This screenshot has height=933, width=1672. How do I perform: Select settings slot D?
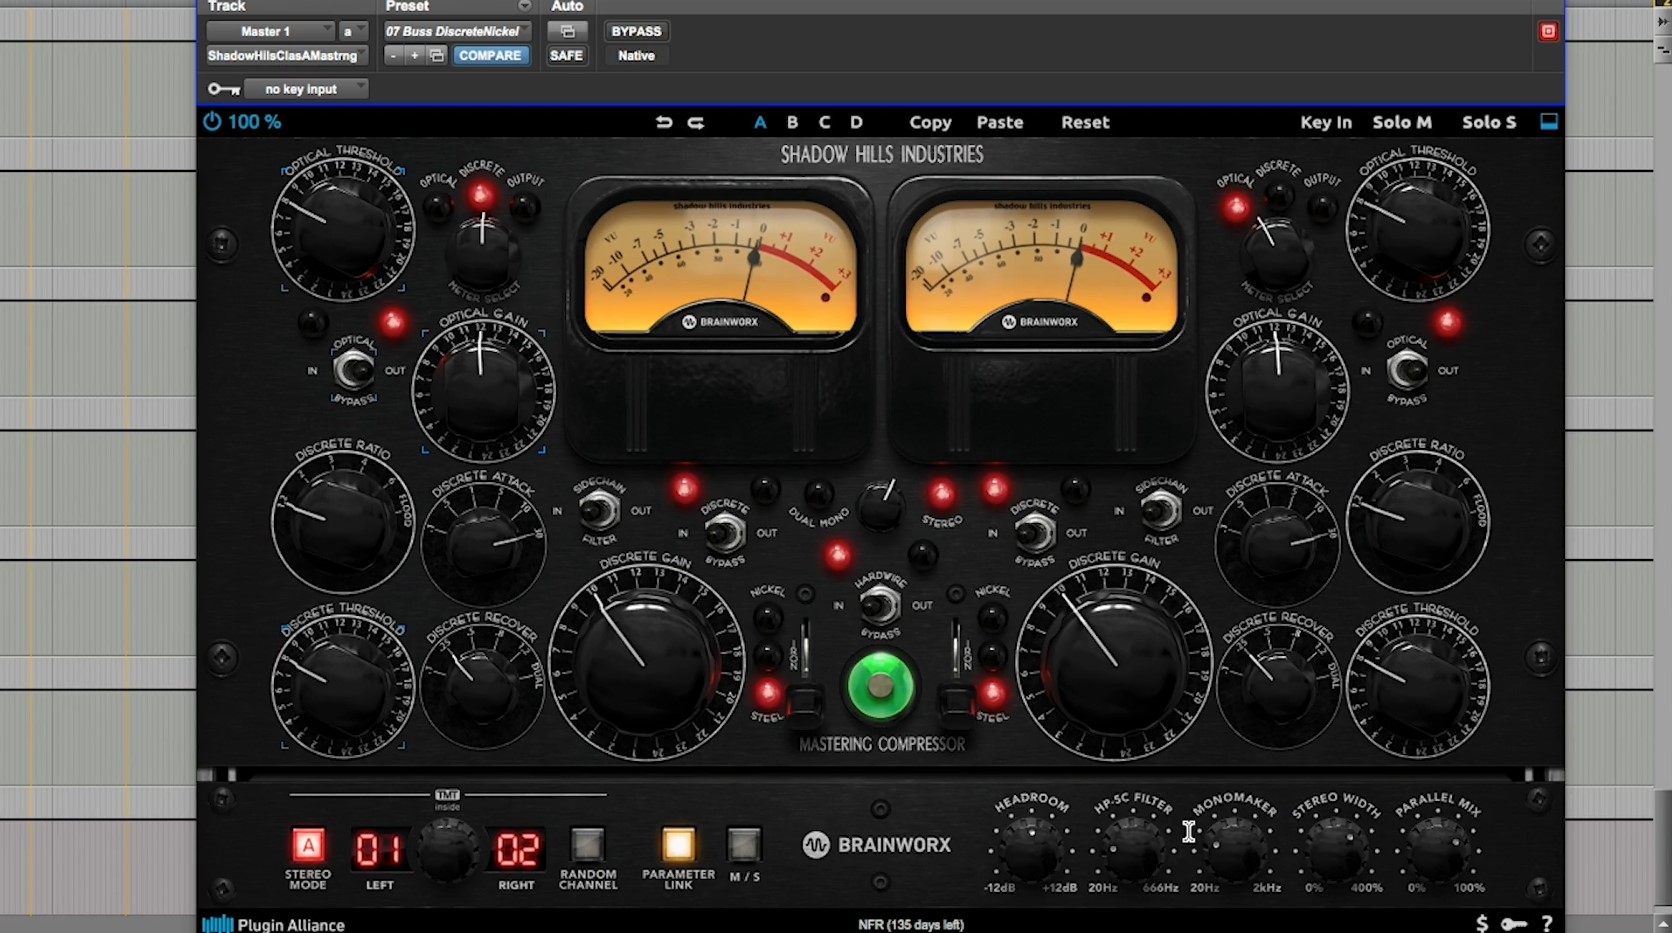coord(856,122)
